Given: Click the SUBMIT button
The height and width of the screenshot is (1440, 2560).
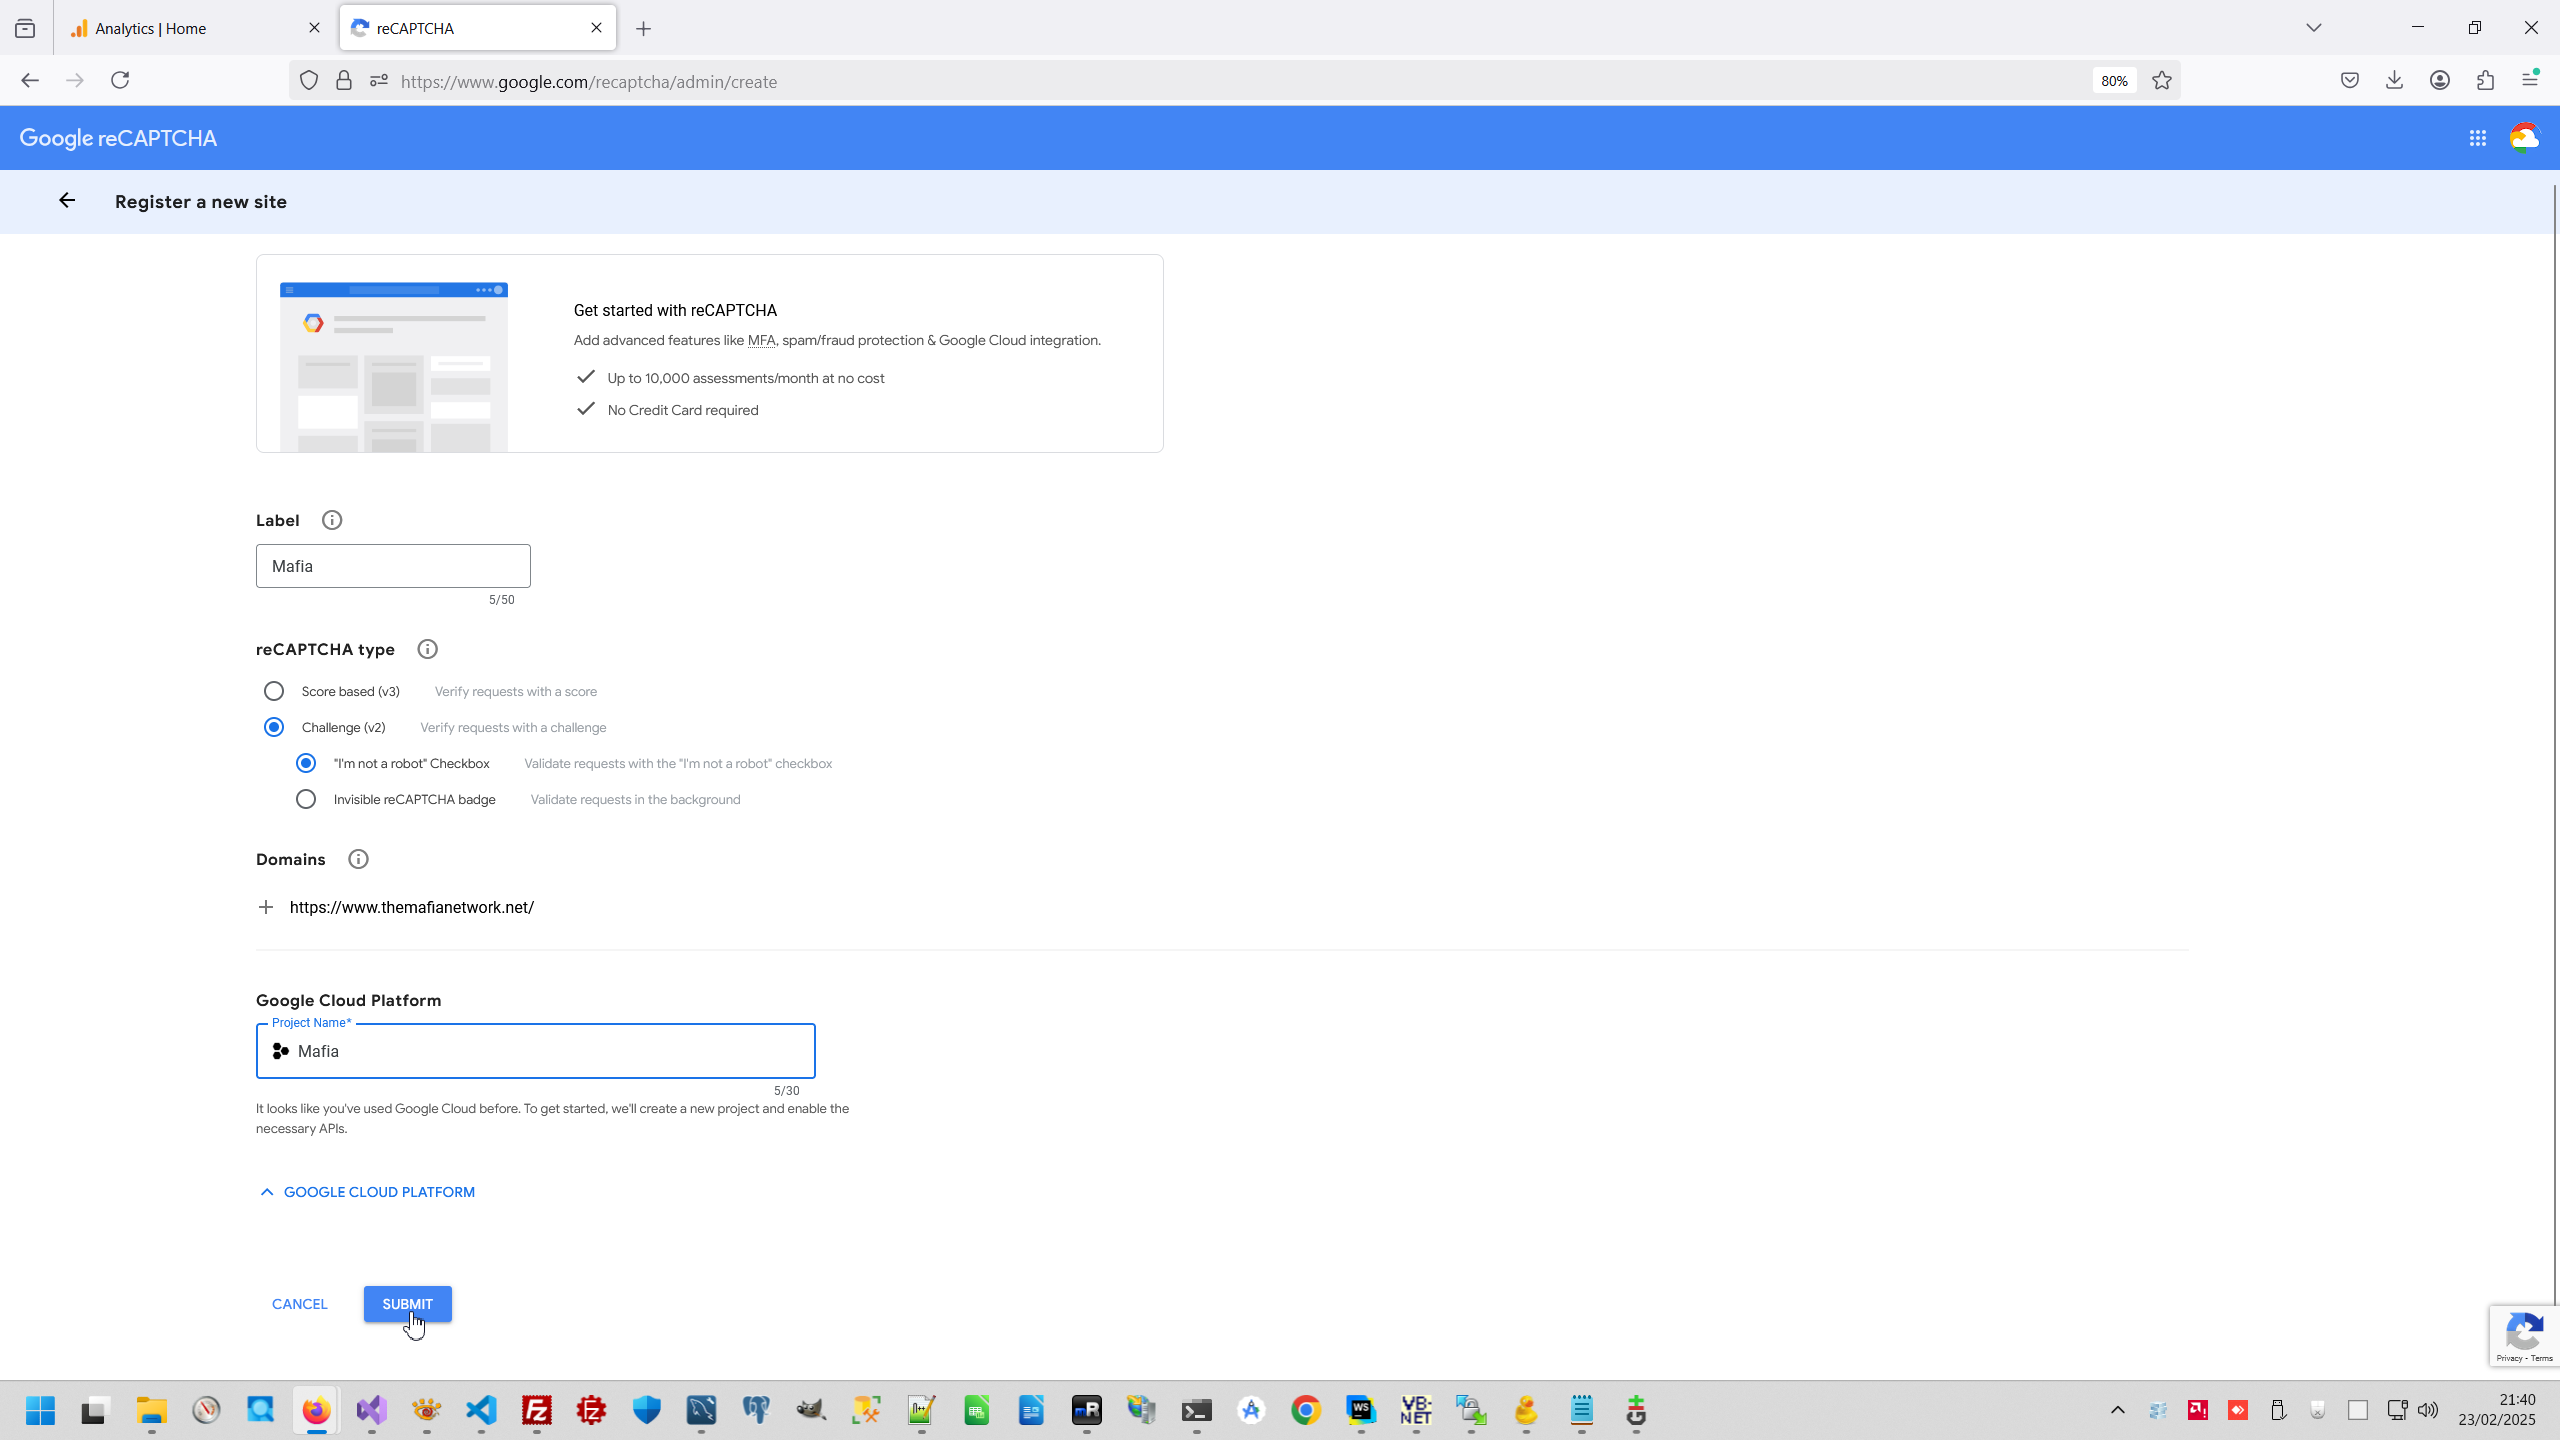Looking at the screenshot, I should (x=407, y=1304).
